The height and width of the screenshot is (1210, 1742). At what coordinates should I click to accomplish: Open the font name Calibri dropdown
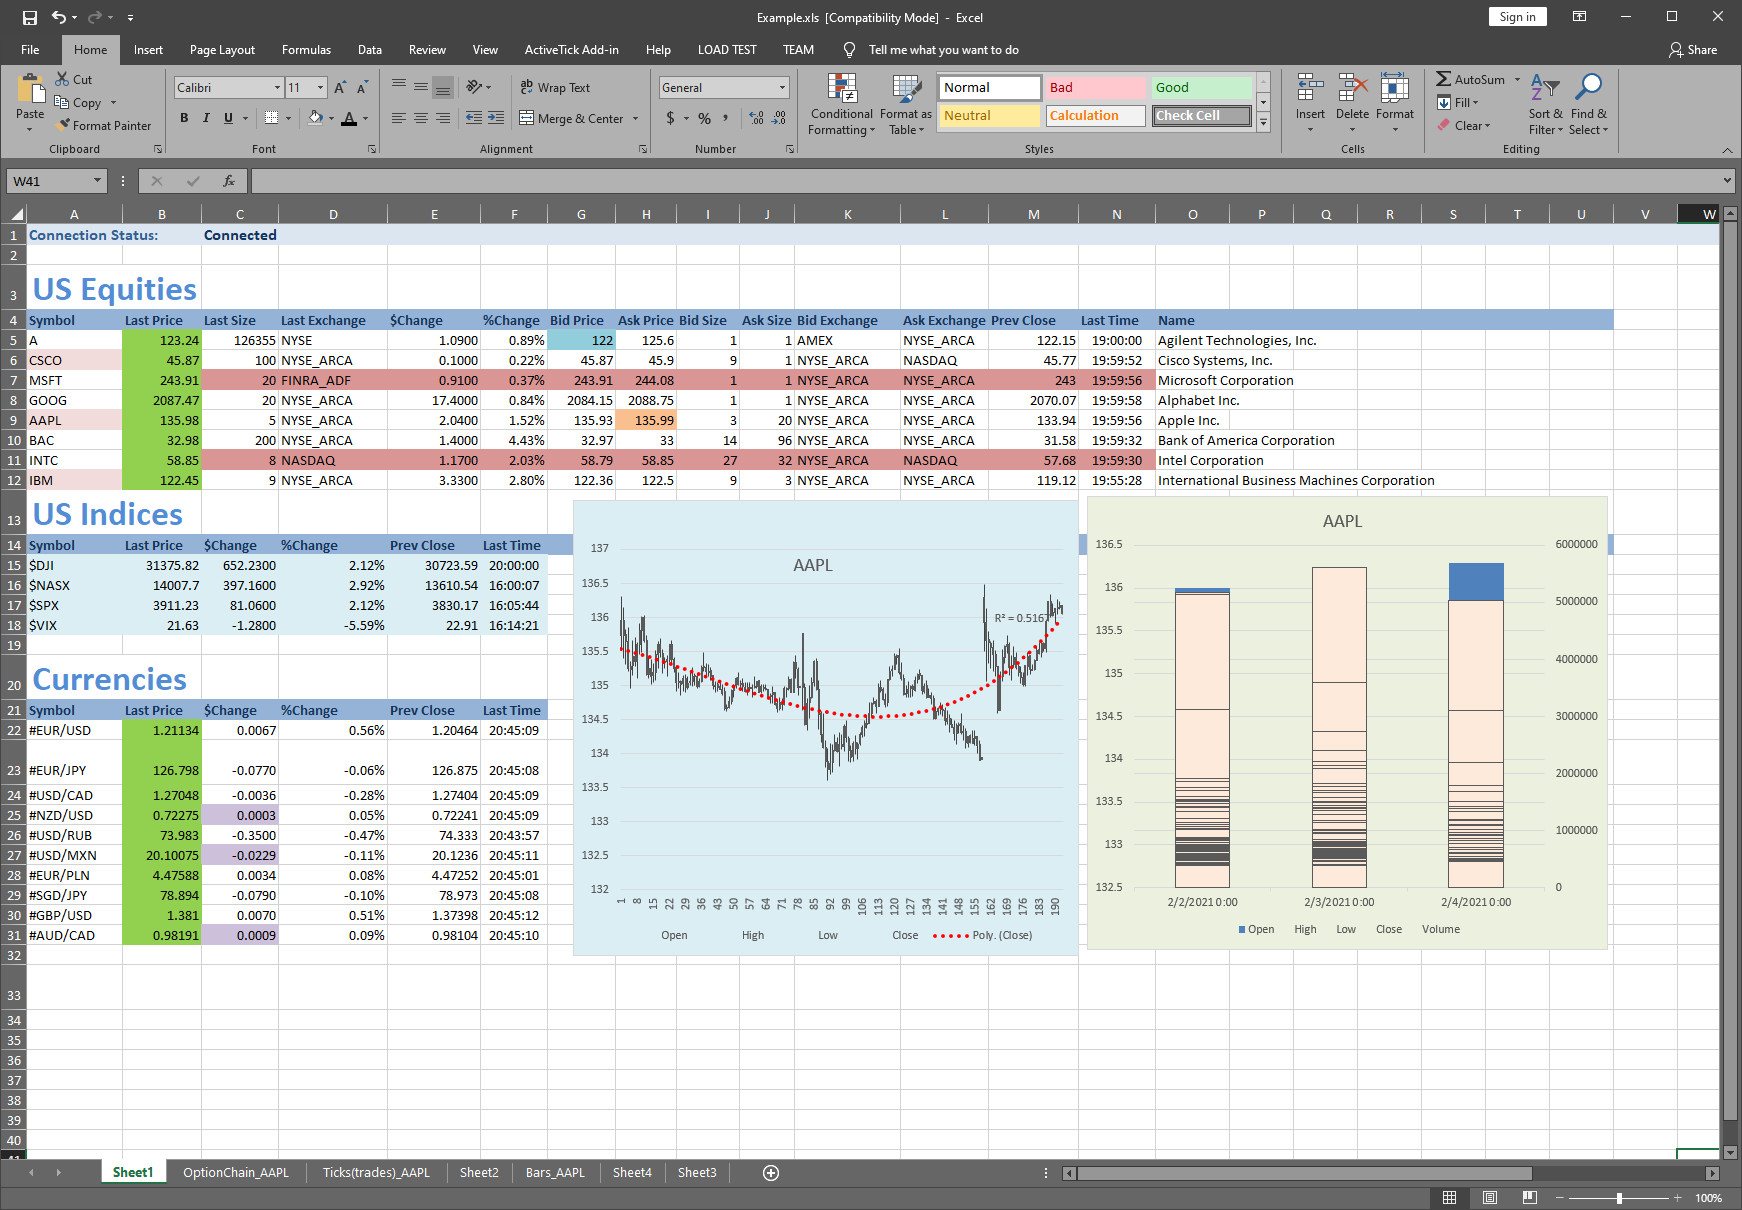pos(277,88)
